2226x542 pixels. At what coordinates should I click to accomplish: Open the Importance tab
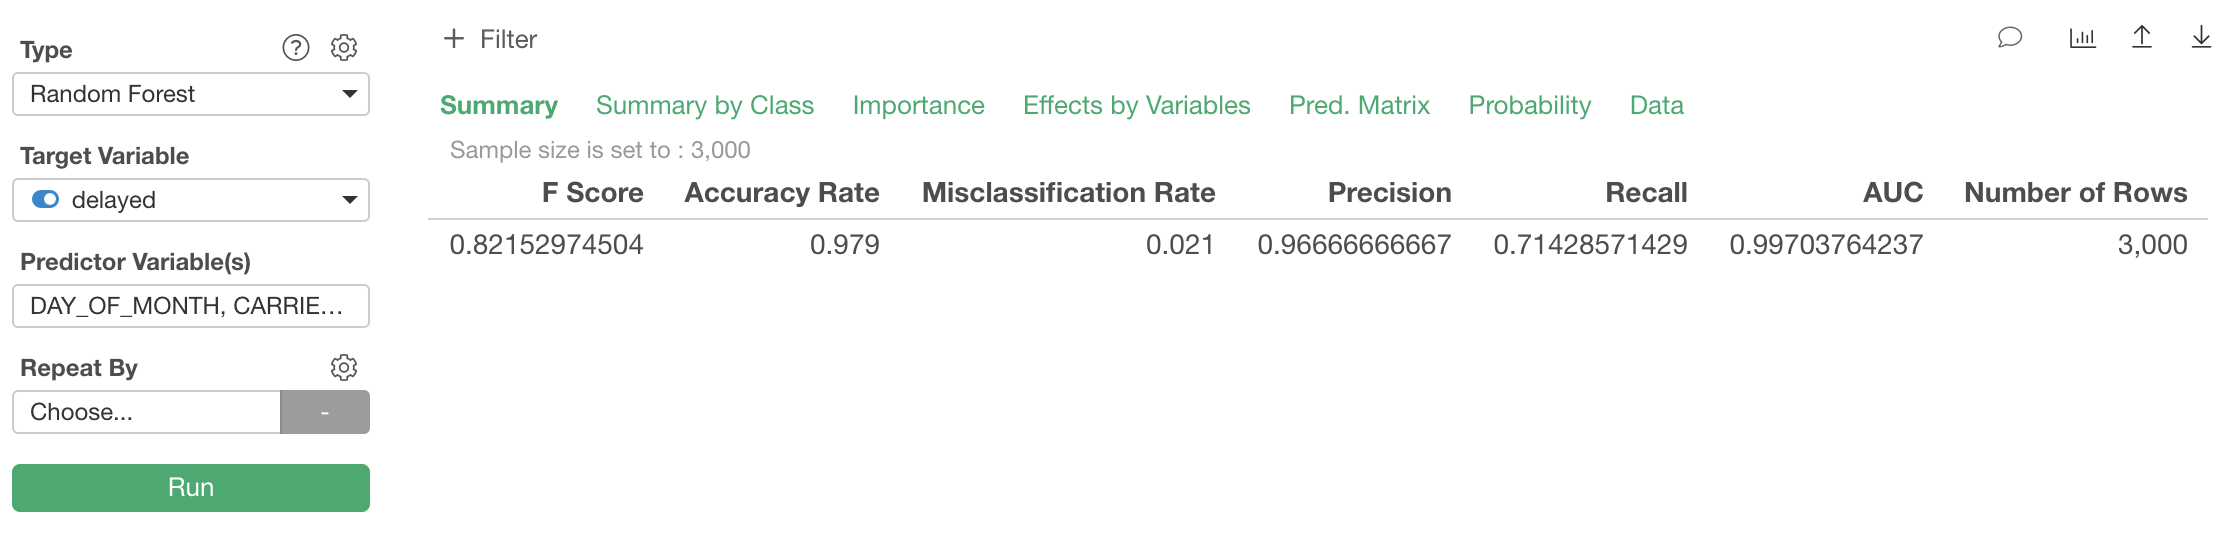(918, 106)
